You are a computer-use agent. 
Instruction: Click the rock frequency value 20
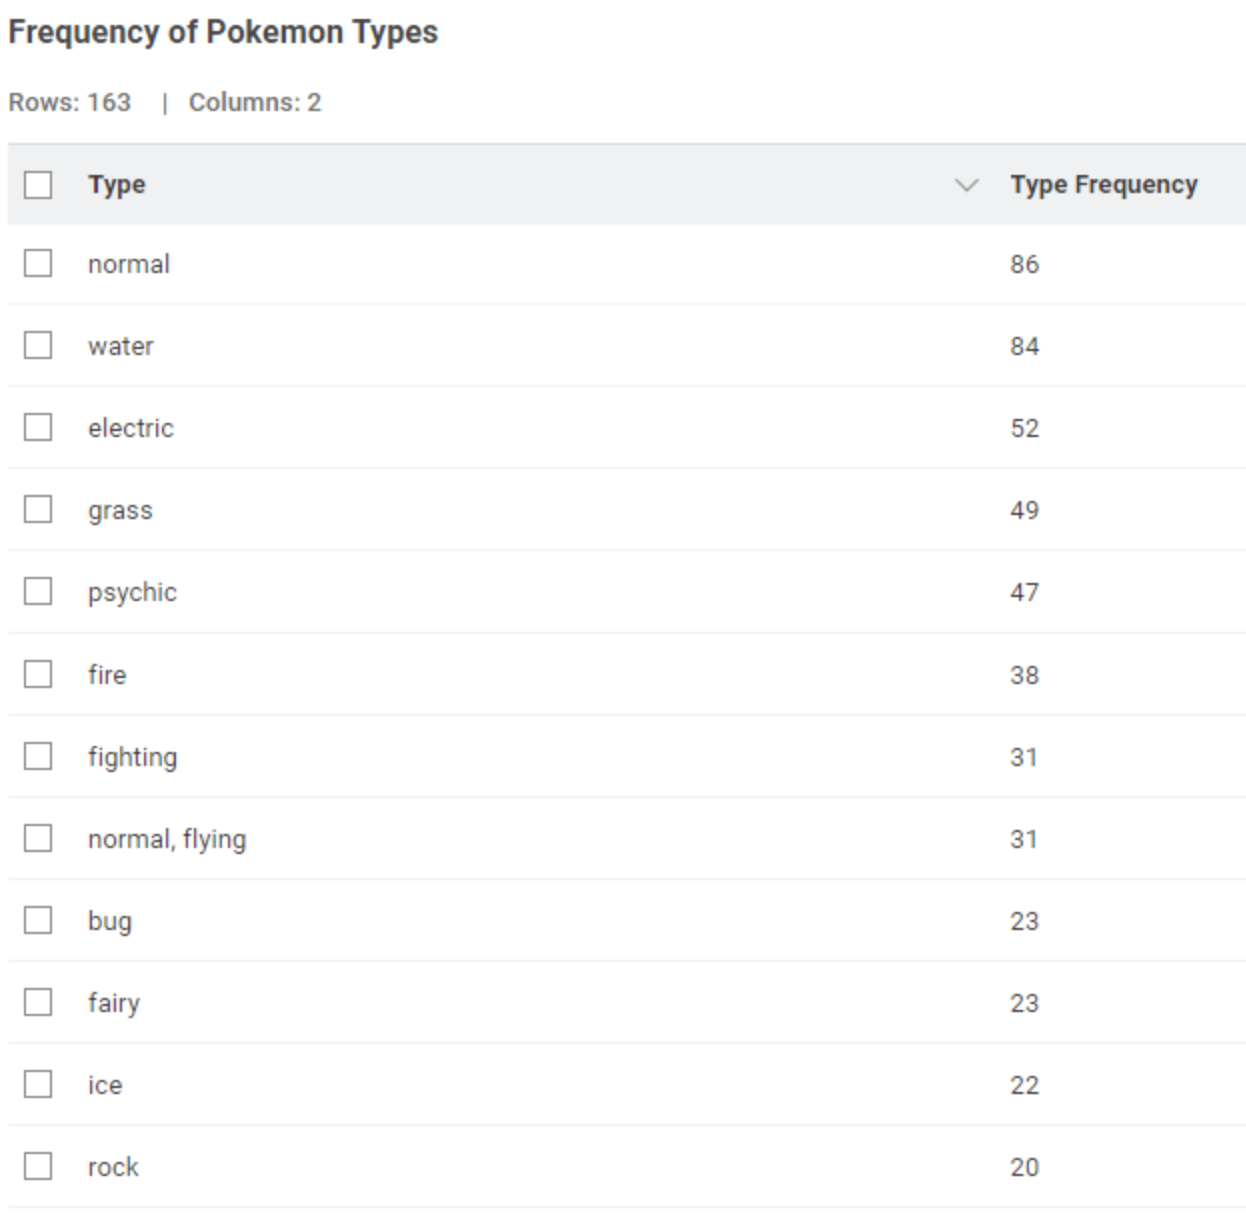(1024, 1167)
